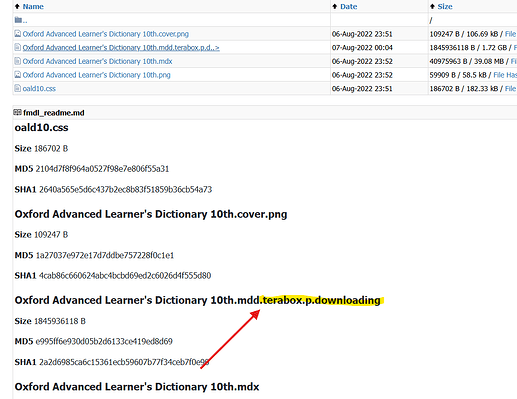Viewport: 517px width, 399px height.
Task: Open File link in the cover.png row
Action: click(510, 34)
